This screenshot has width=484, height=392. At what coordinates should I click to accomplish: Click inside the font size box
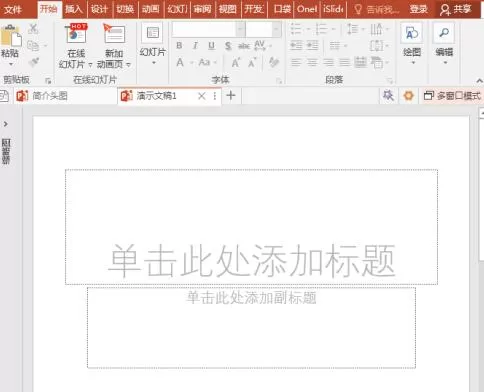pos(259,29)
